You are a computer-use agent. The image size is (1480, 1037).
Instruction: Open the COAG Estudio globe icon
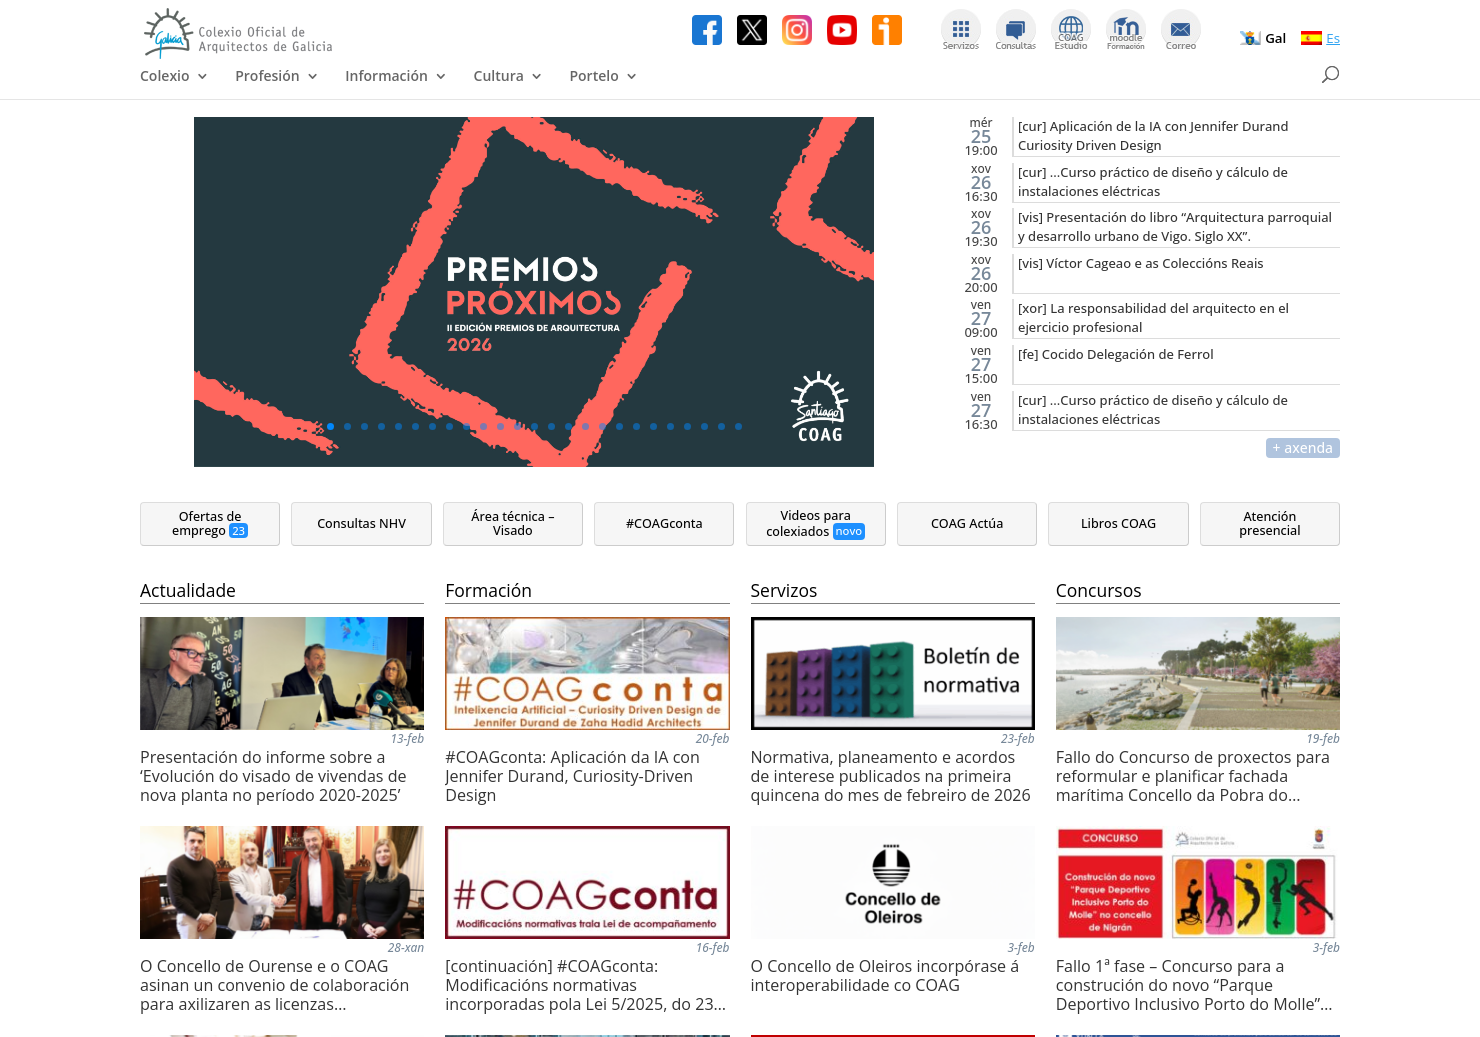point(1070,30)
